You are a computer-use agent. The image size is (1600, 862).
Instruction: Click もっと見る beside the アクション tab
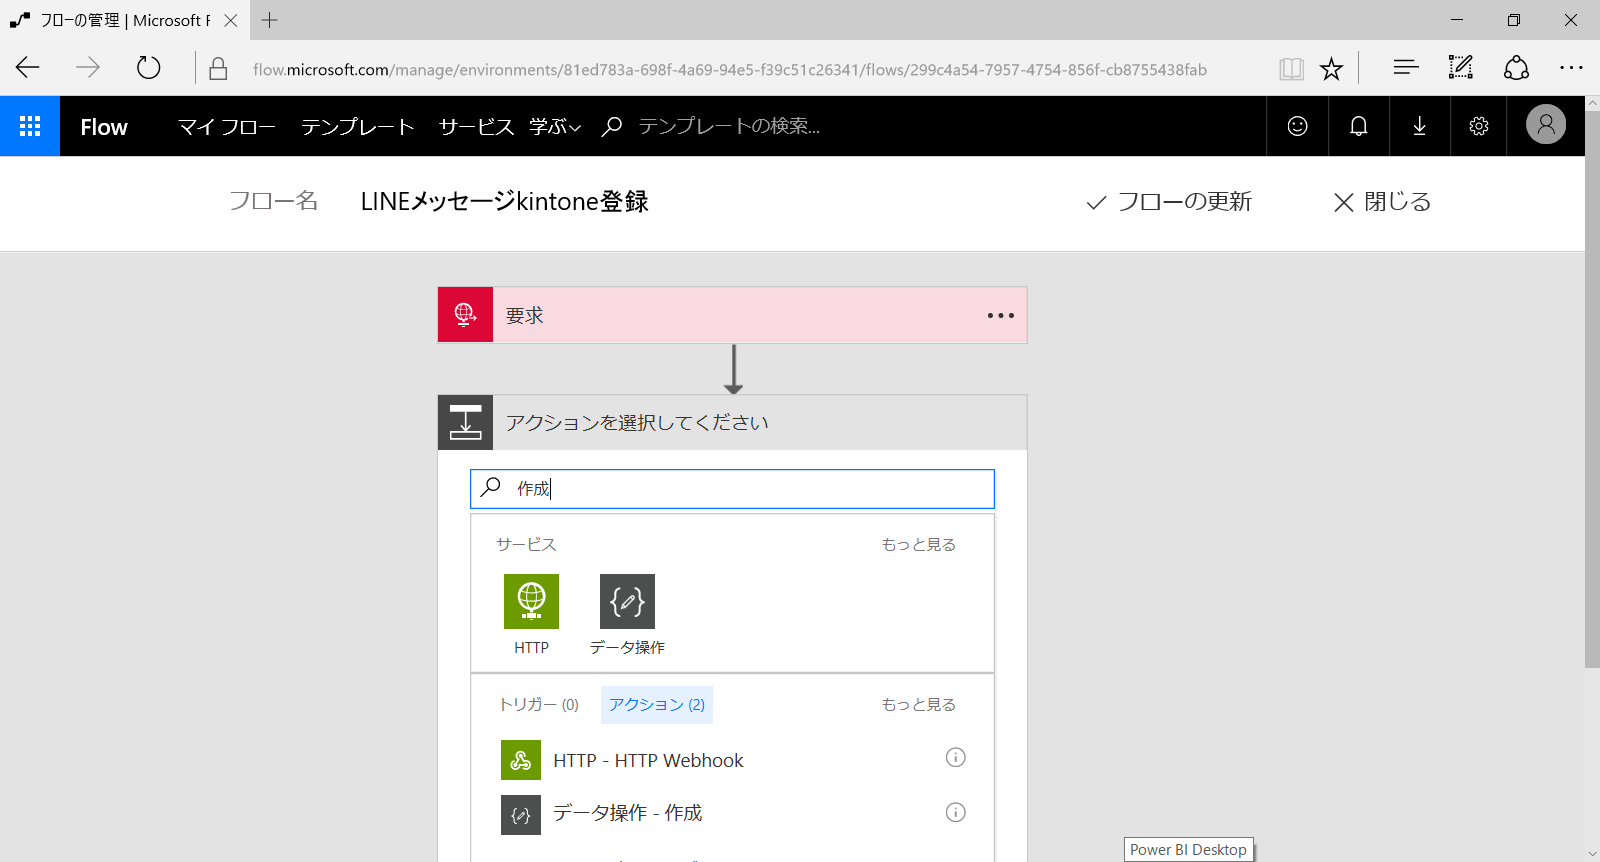(918, 705)
